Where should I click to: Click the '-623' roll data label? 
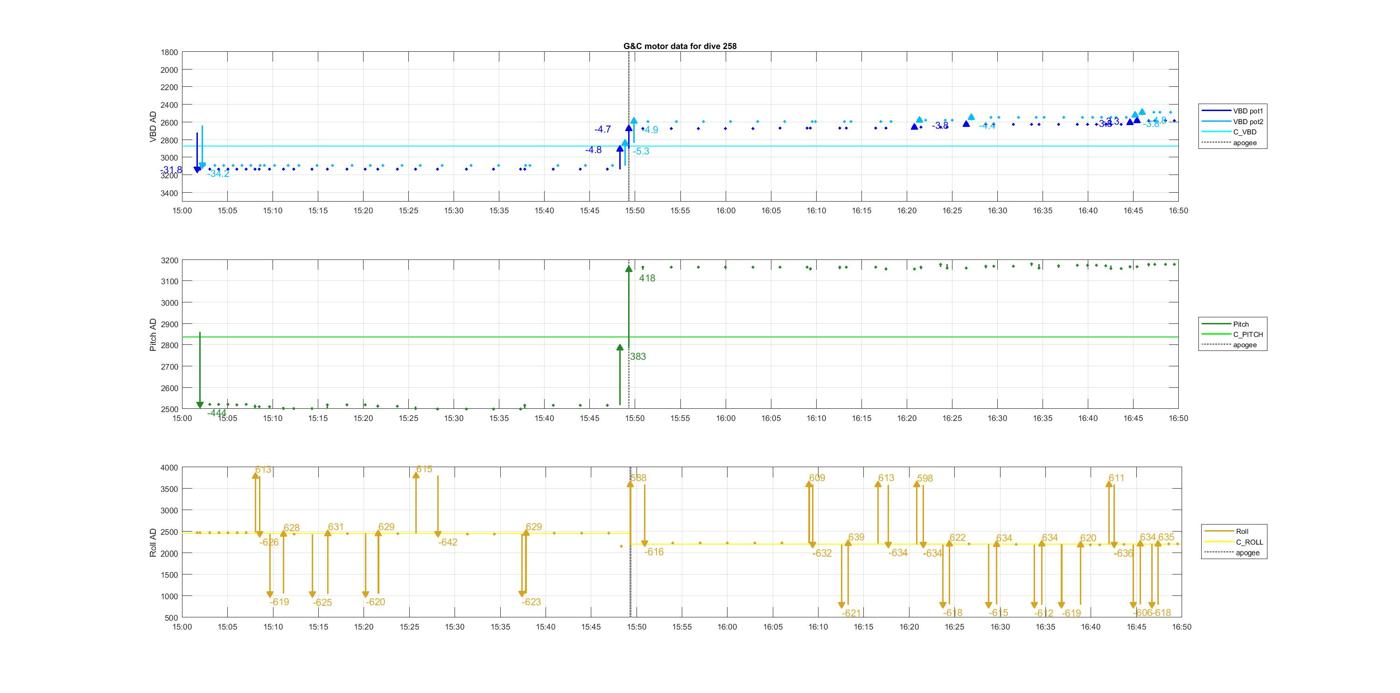tap(531, 602)
